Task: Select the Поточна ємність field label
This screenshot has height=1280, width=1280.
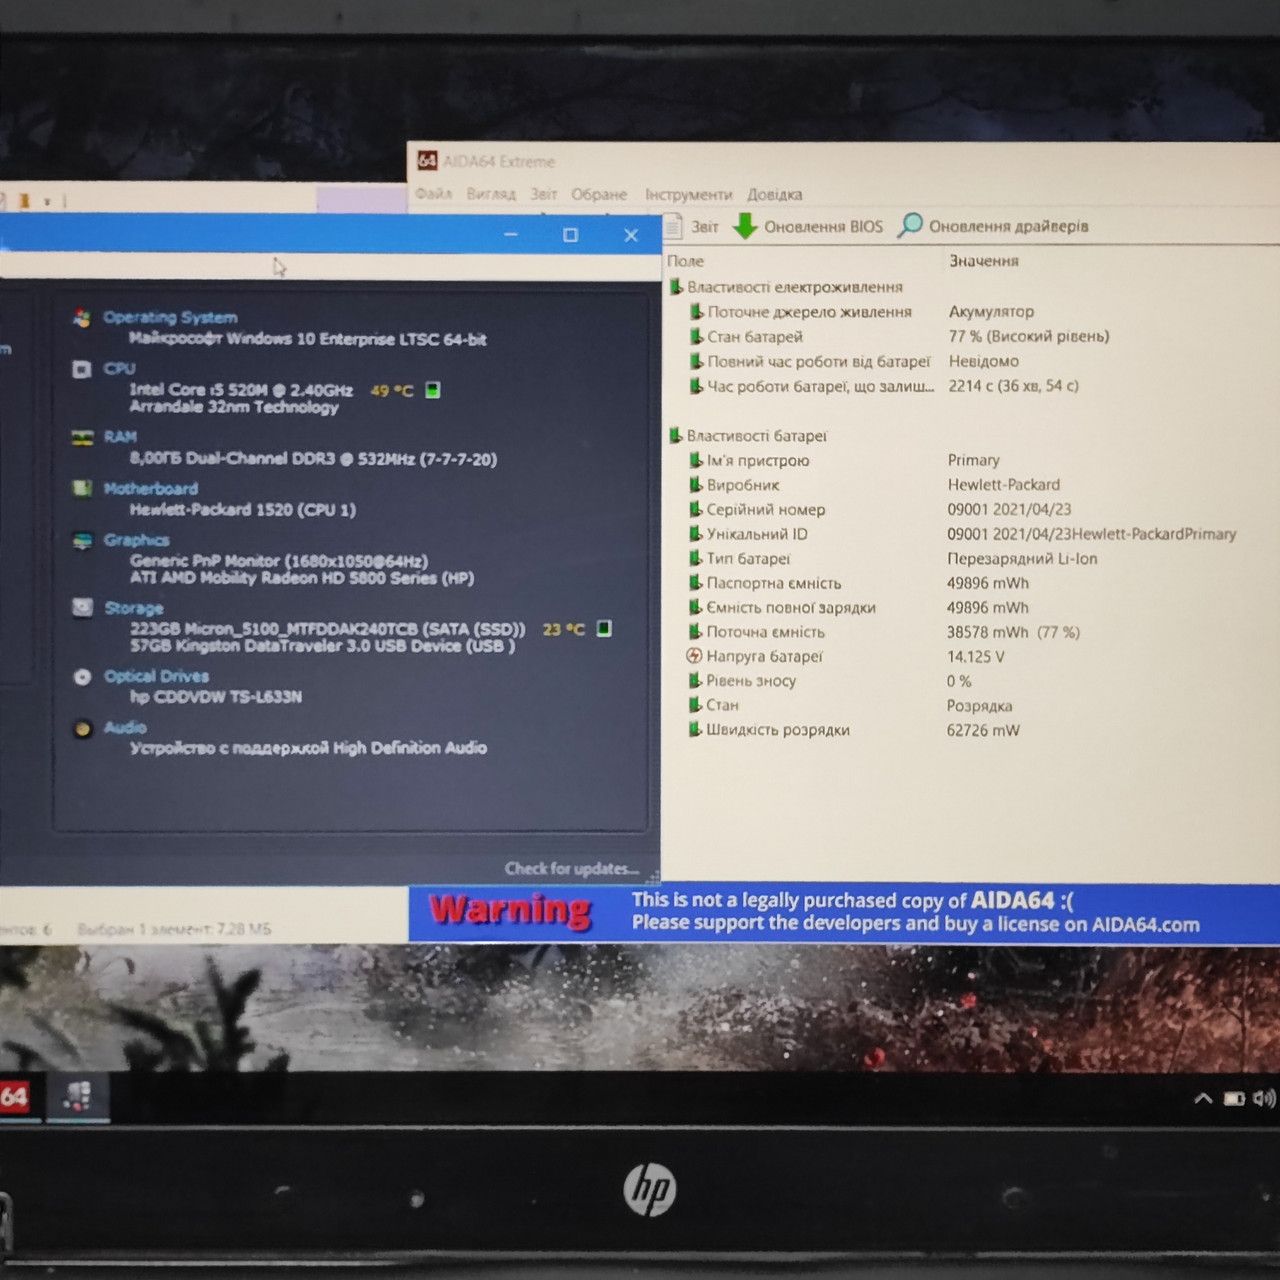Action: point(766,632)
